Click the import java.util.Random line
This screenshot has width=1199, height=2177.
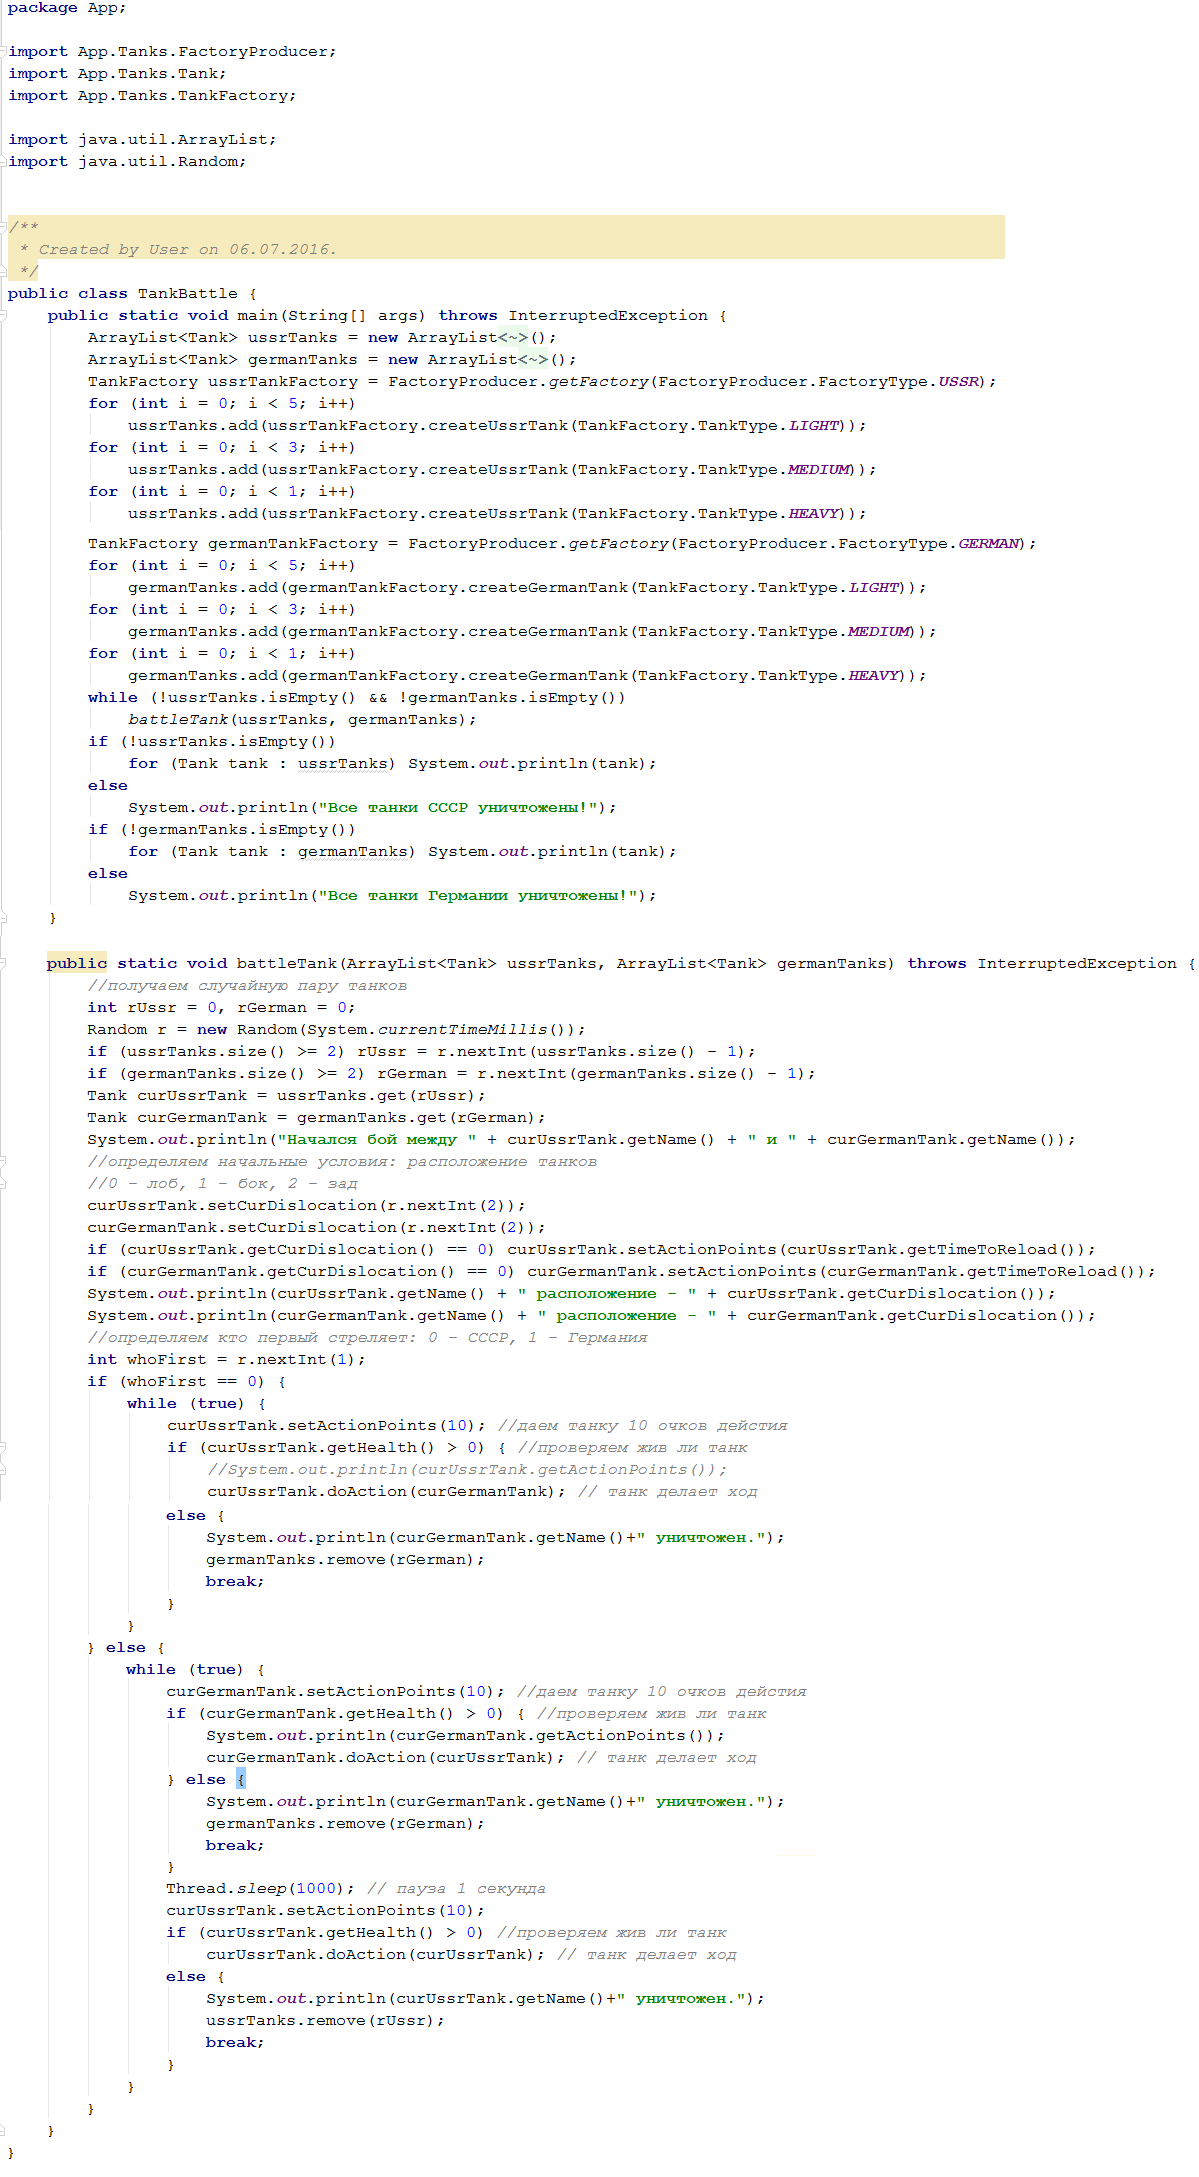127,162
